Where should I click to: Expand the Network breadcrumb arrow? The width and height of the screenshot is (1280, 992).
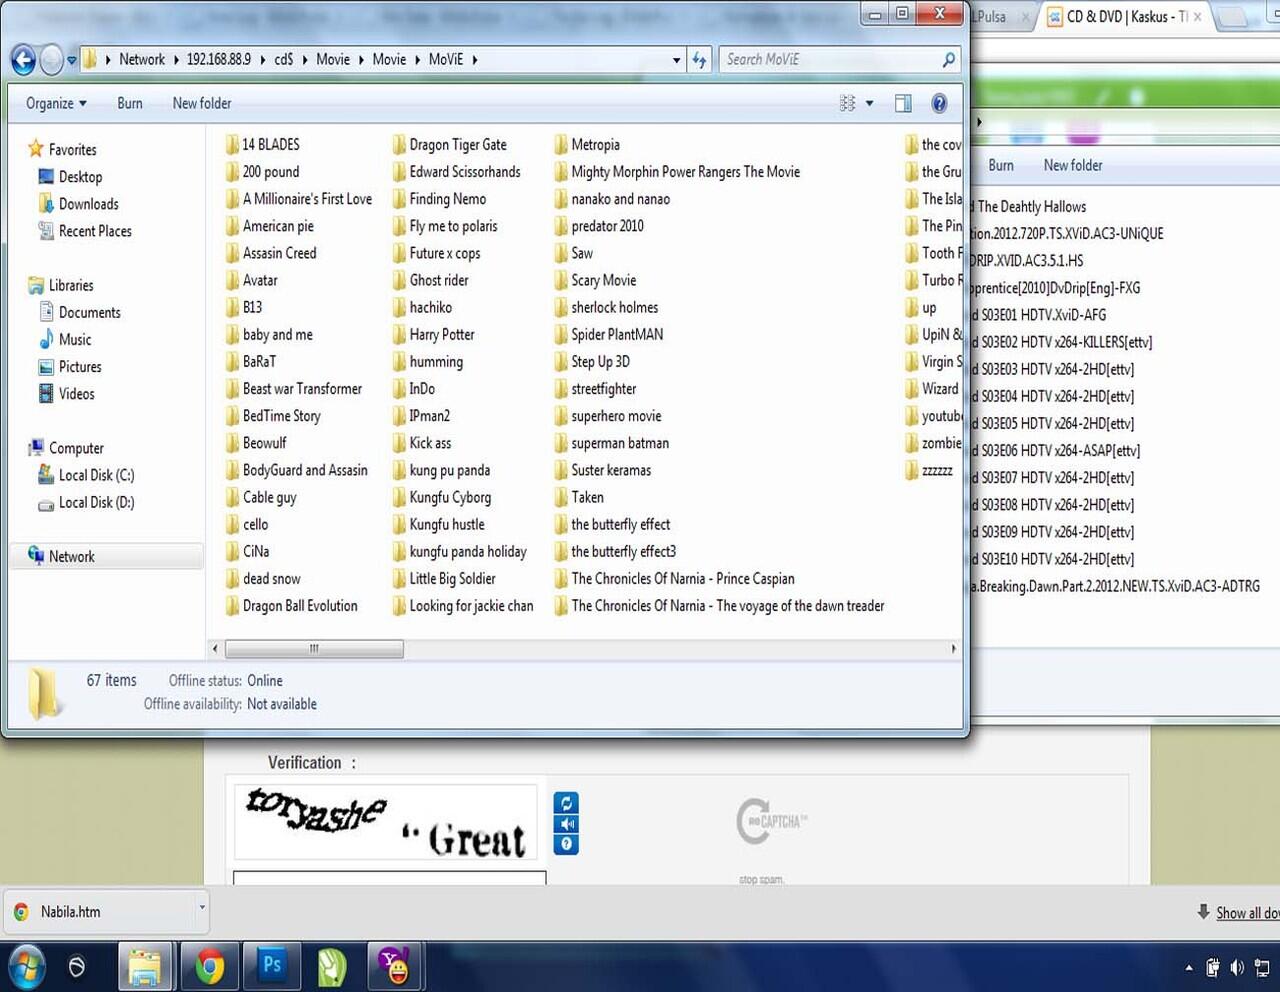coord(176,60)
